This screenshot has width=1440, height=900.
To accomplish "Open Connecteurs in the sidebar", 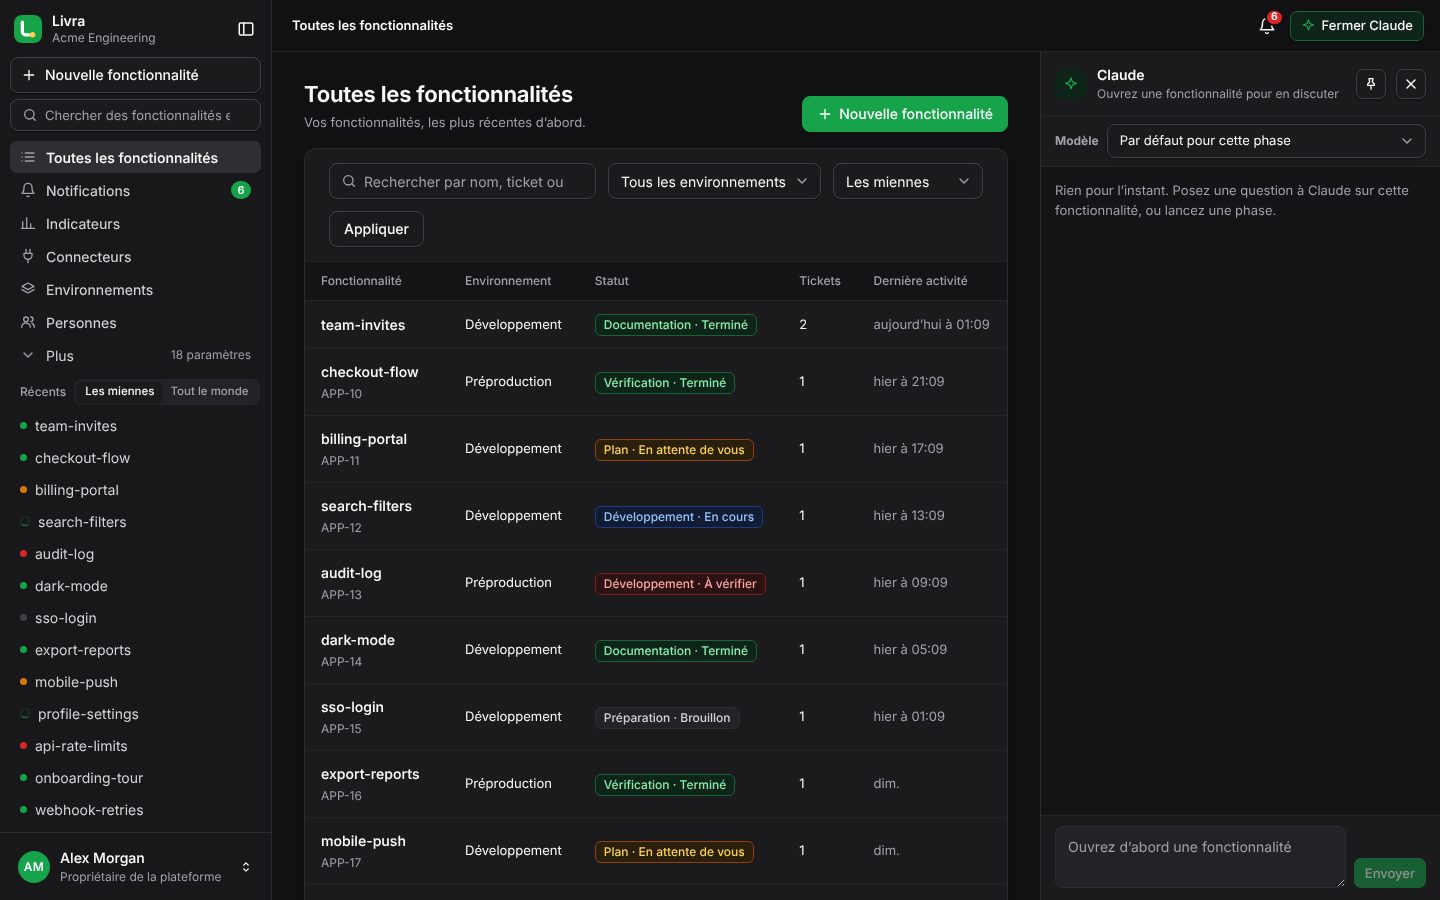I will 135,257.
